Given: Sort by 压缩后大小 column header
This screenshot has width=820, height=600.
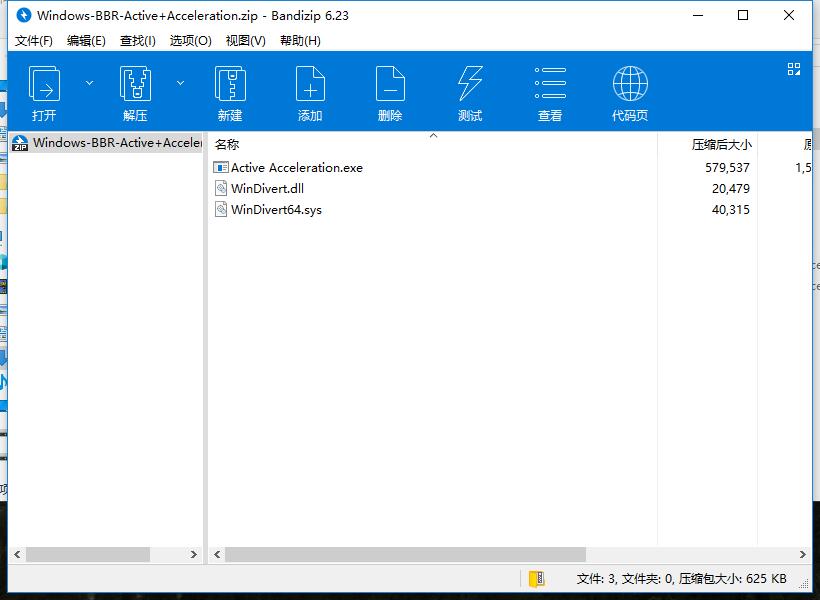Looking at the screenshot, I should click(722, 144).
